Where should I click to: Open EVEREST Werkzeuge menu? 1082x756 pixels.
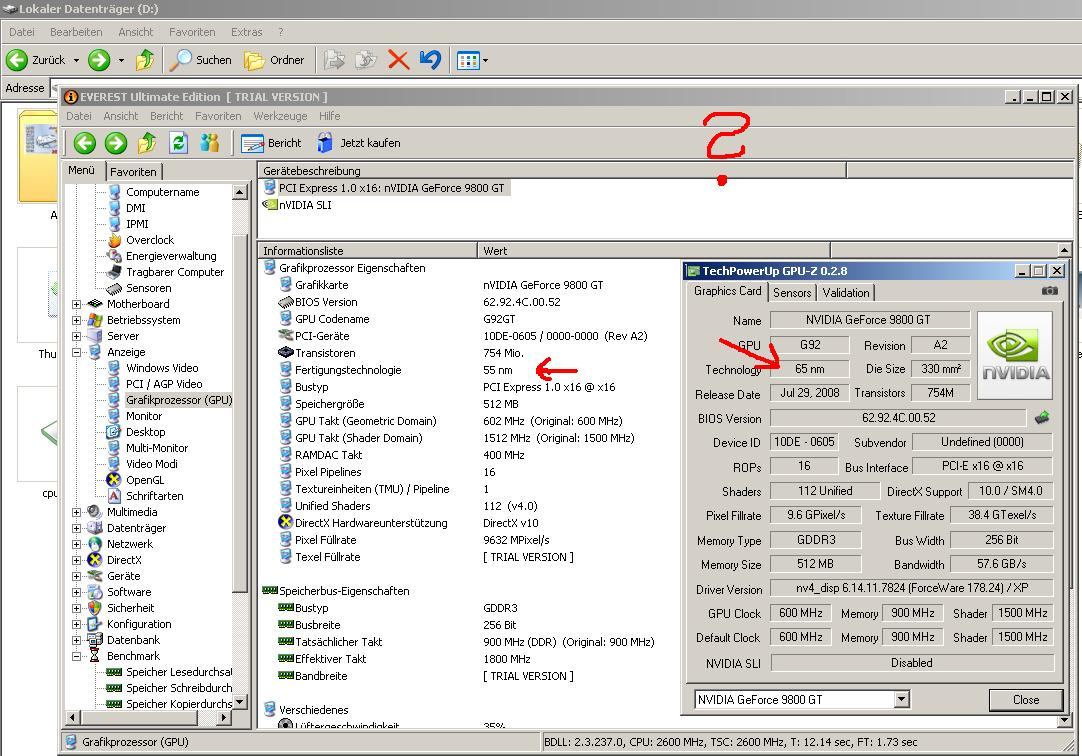[x=280, y=116]
